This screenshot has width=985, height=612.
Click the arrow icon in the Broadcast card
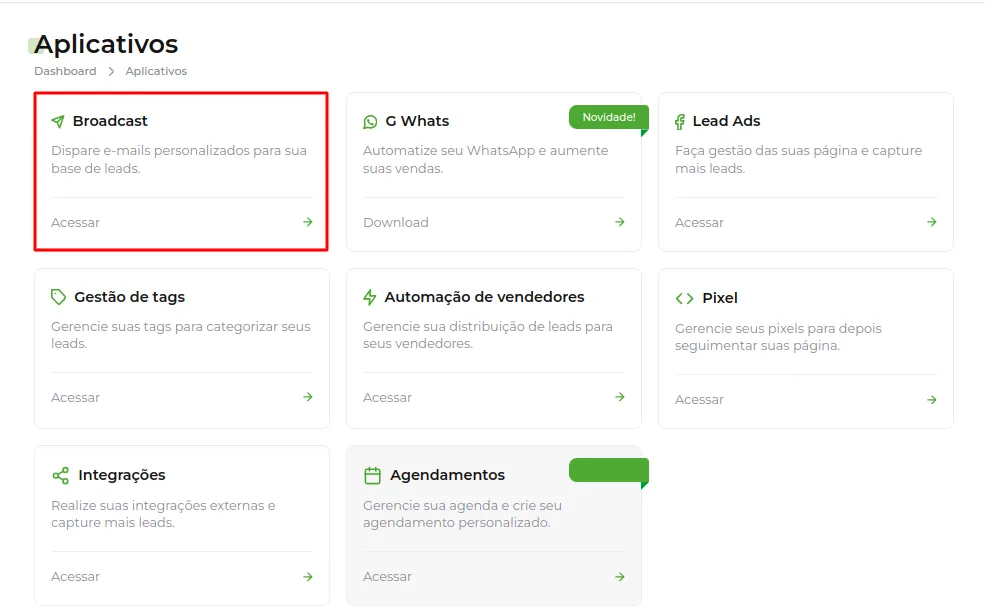click(x=308, y=222)
